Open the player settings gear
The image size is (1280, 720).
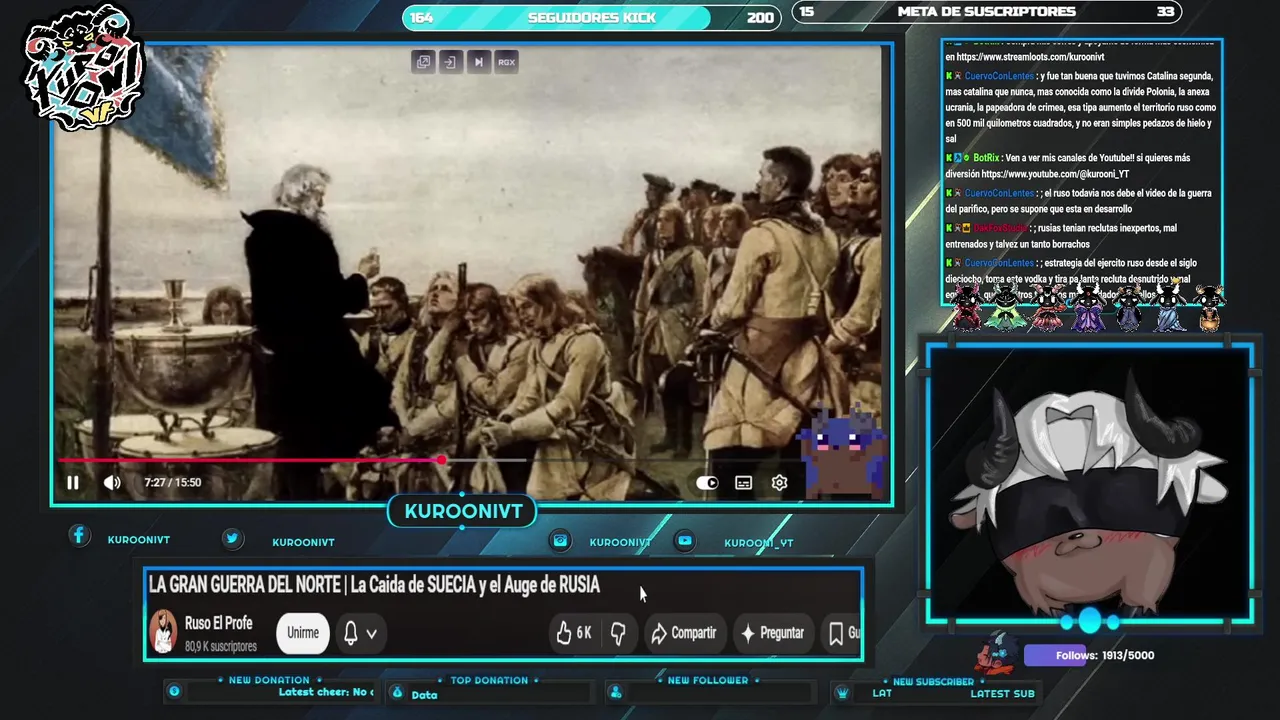pos(780,483)
